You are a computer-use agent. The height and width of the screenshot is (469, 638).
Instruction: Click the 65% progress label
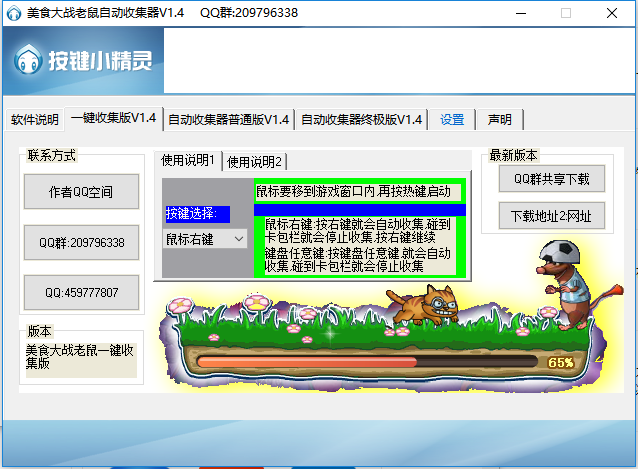click(561, 362)
